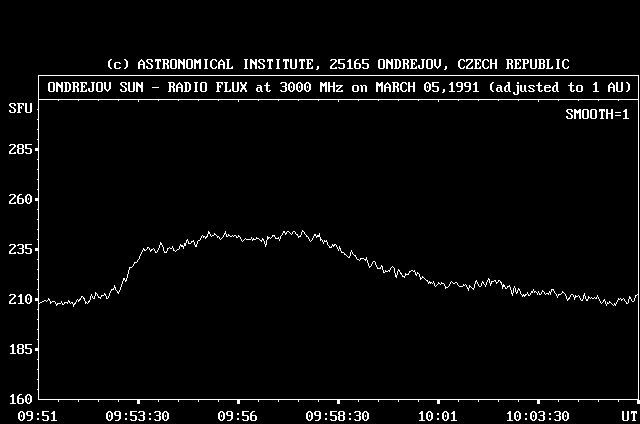Click the SFU unit label
The width and height of the screenshot is (640, 424).
coord(19,106)
